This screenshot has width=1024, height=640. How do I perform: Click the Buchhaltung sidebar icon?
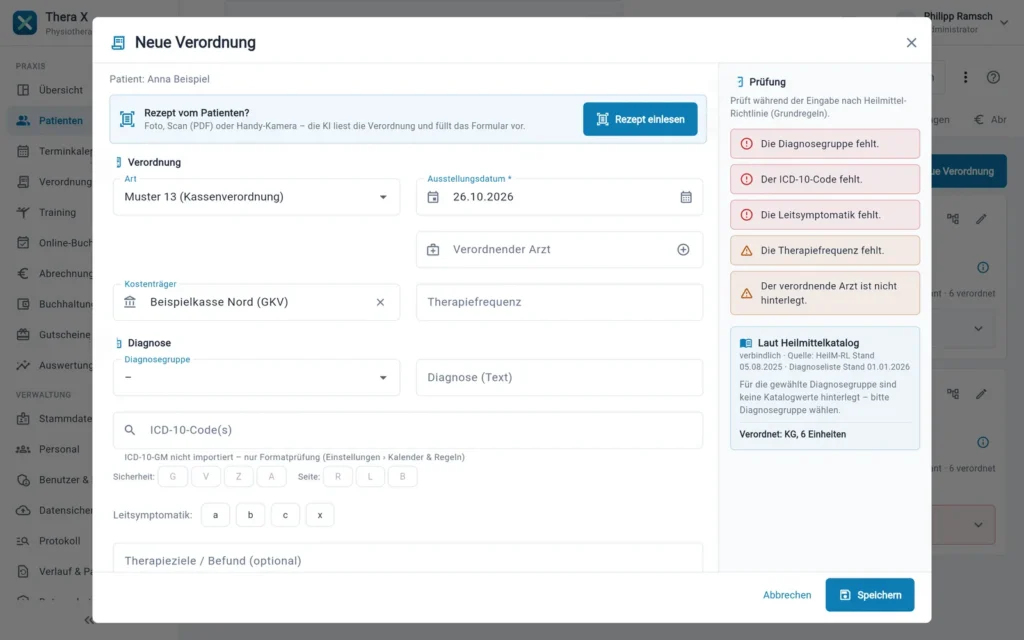point(23,304)
